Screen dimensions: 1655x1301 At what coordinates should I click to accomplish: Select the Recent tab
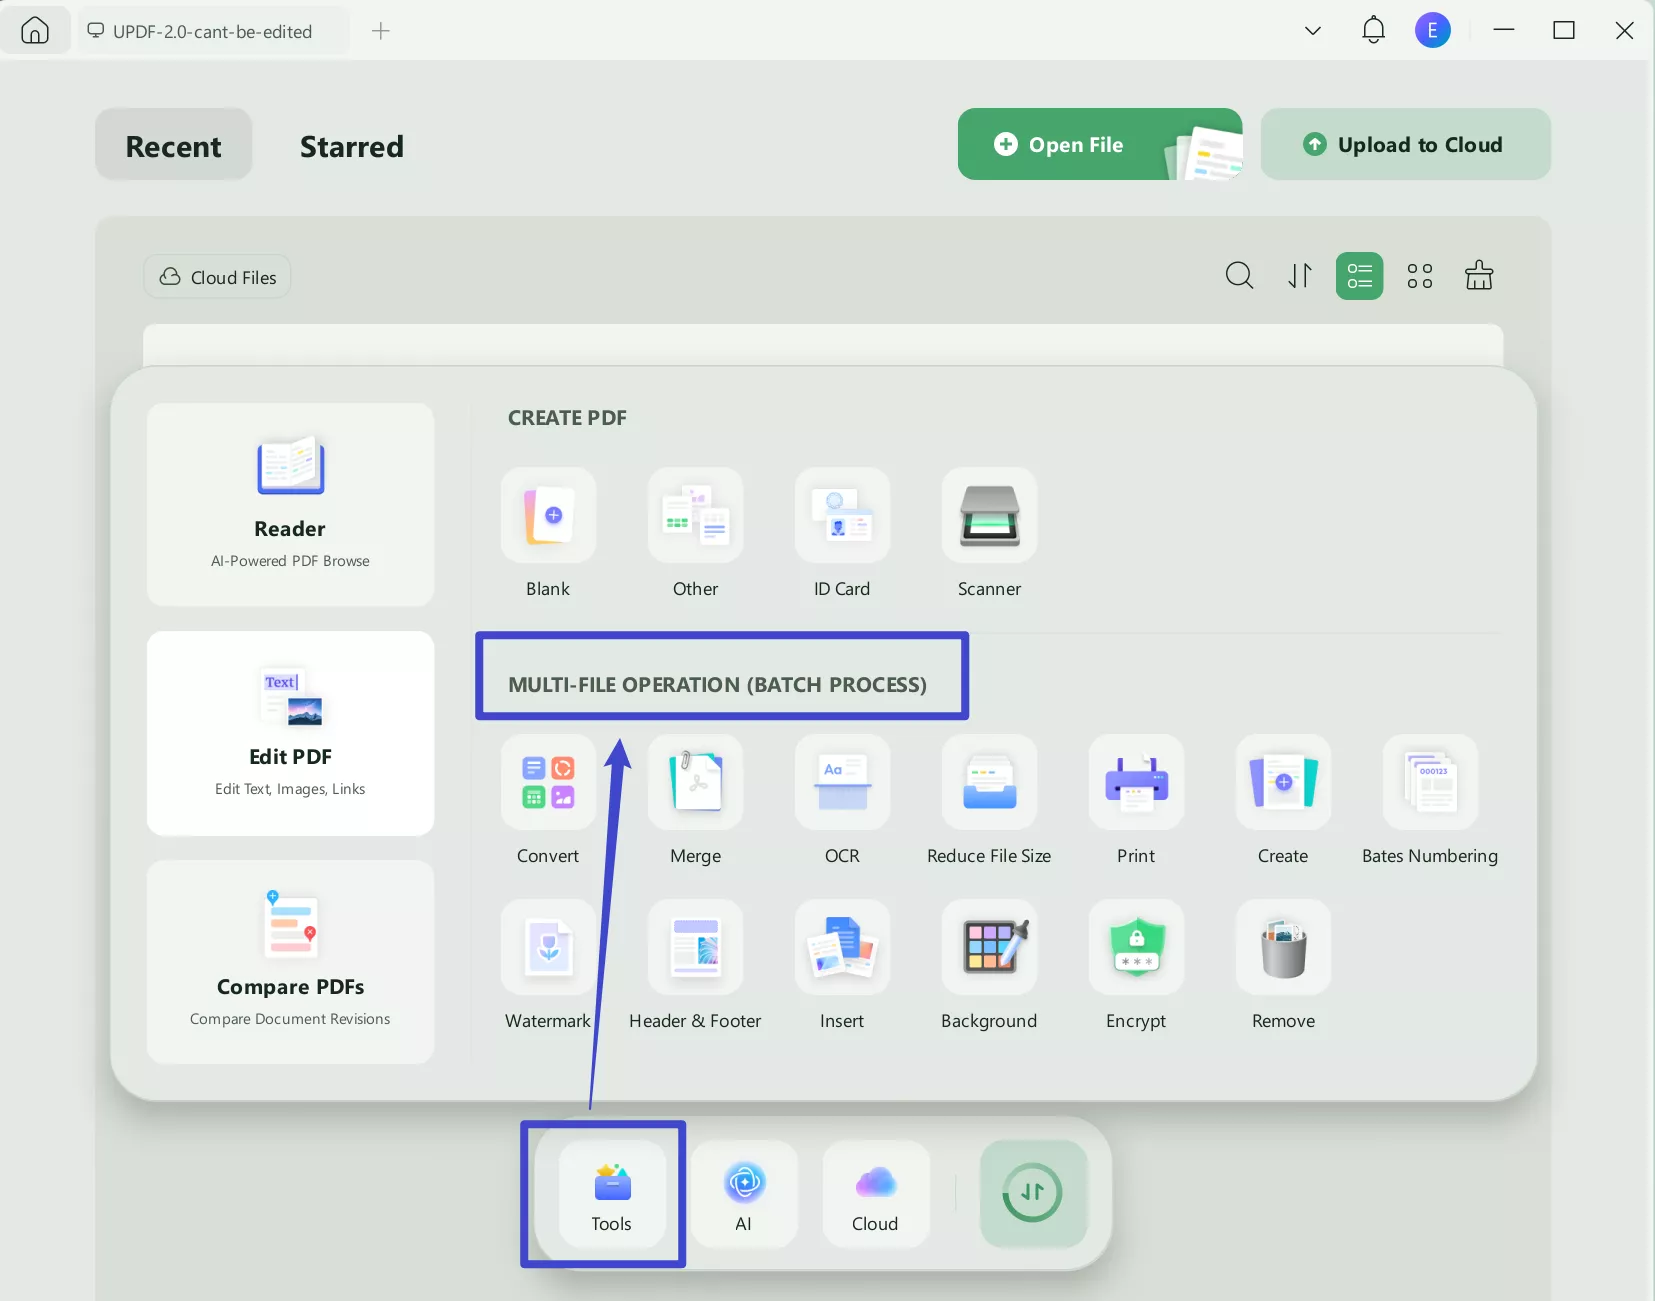point(173,145)
